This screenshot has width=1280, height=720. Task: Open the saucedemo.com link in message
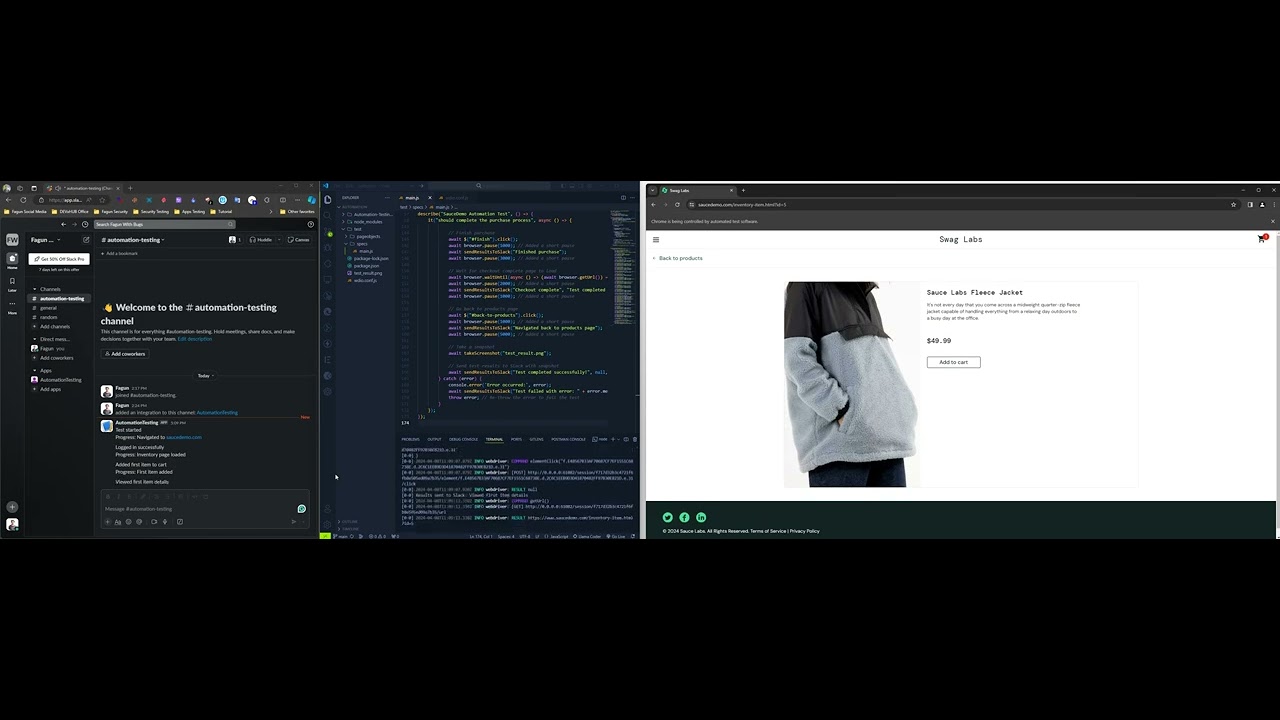click(184, 437)
